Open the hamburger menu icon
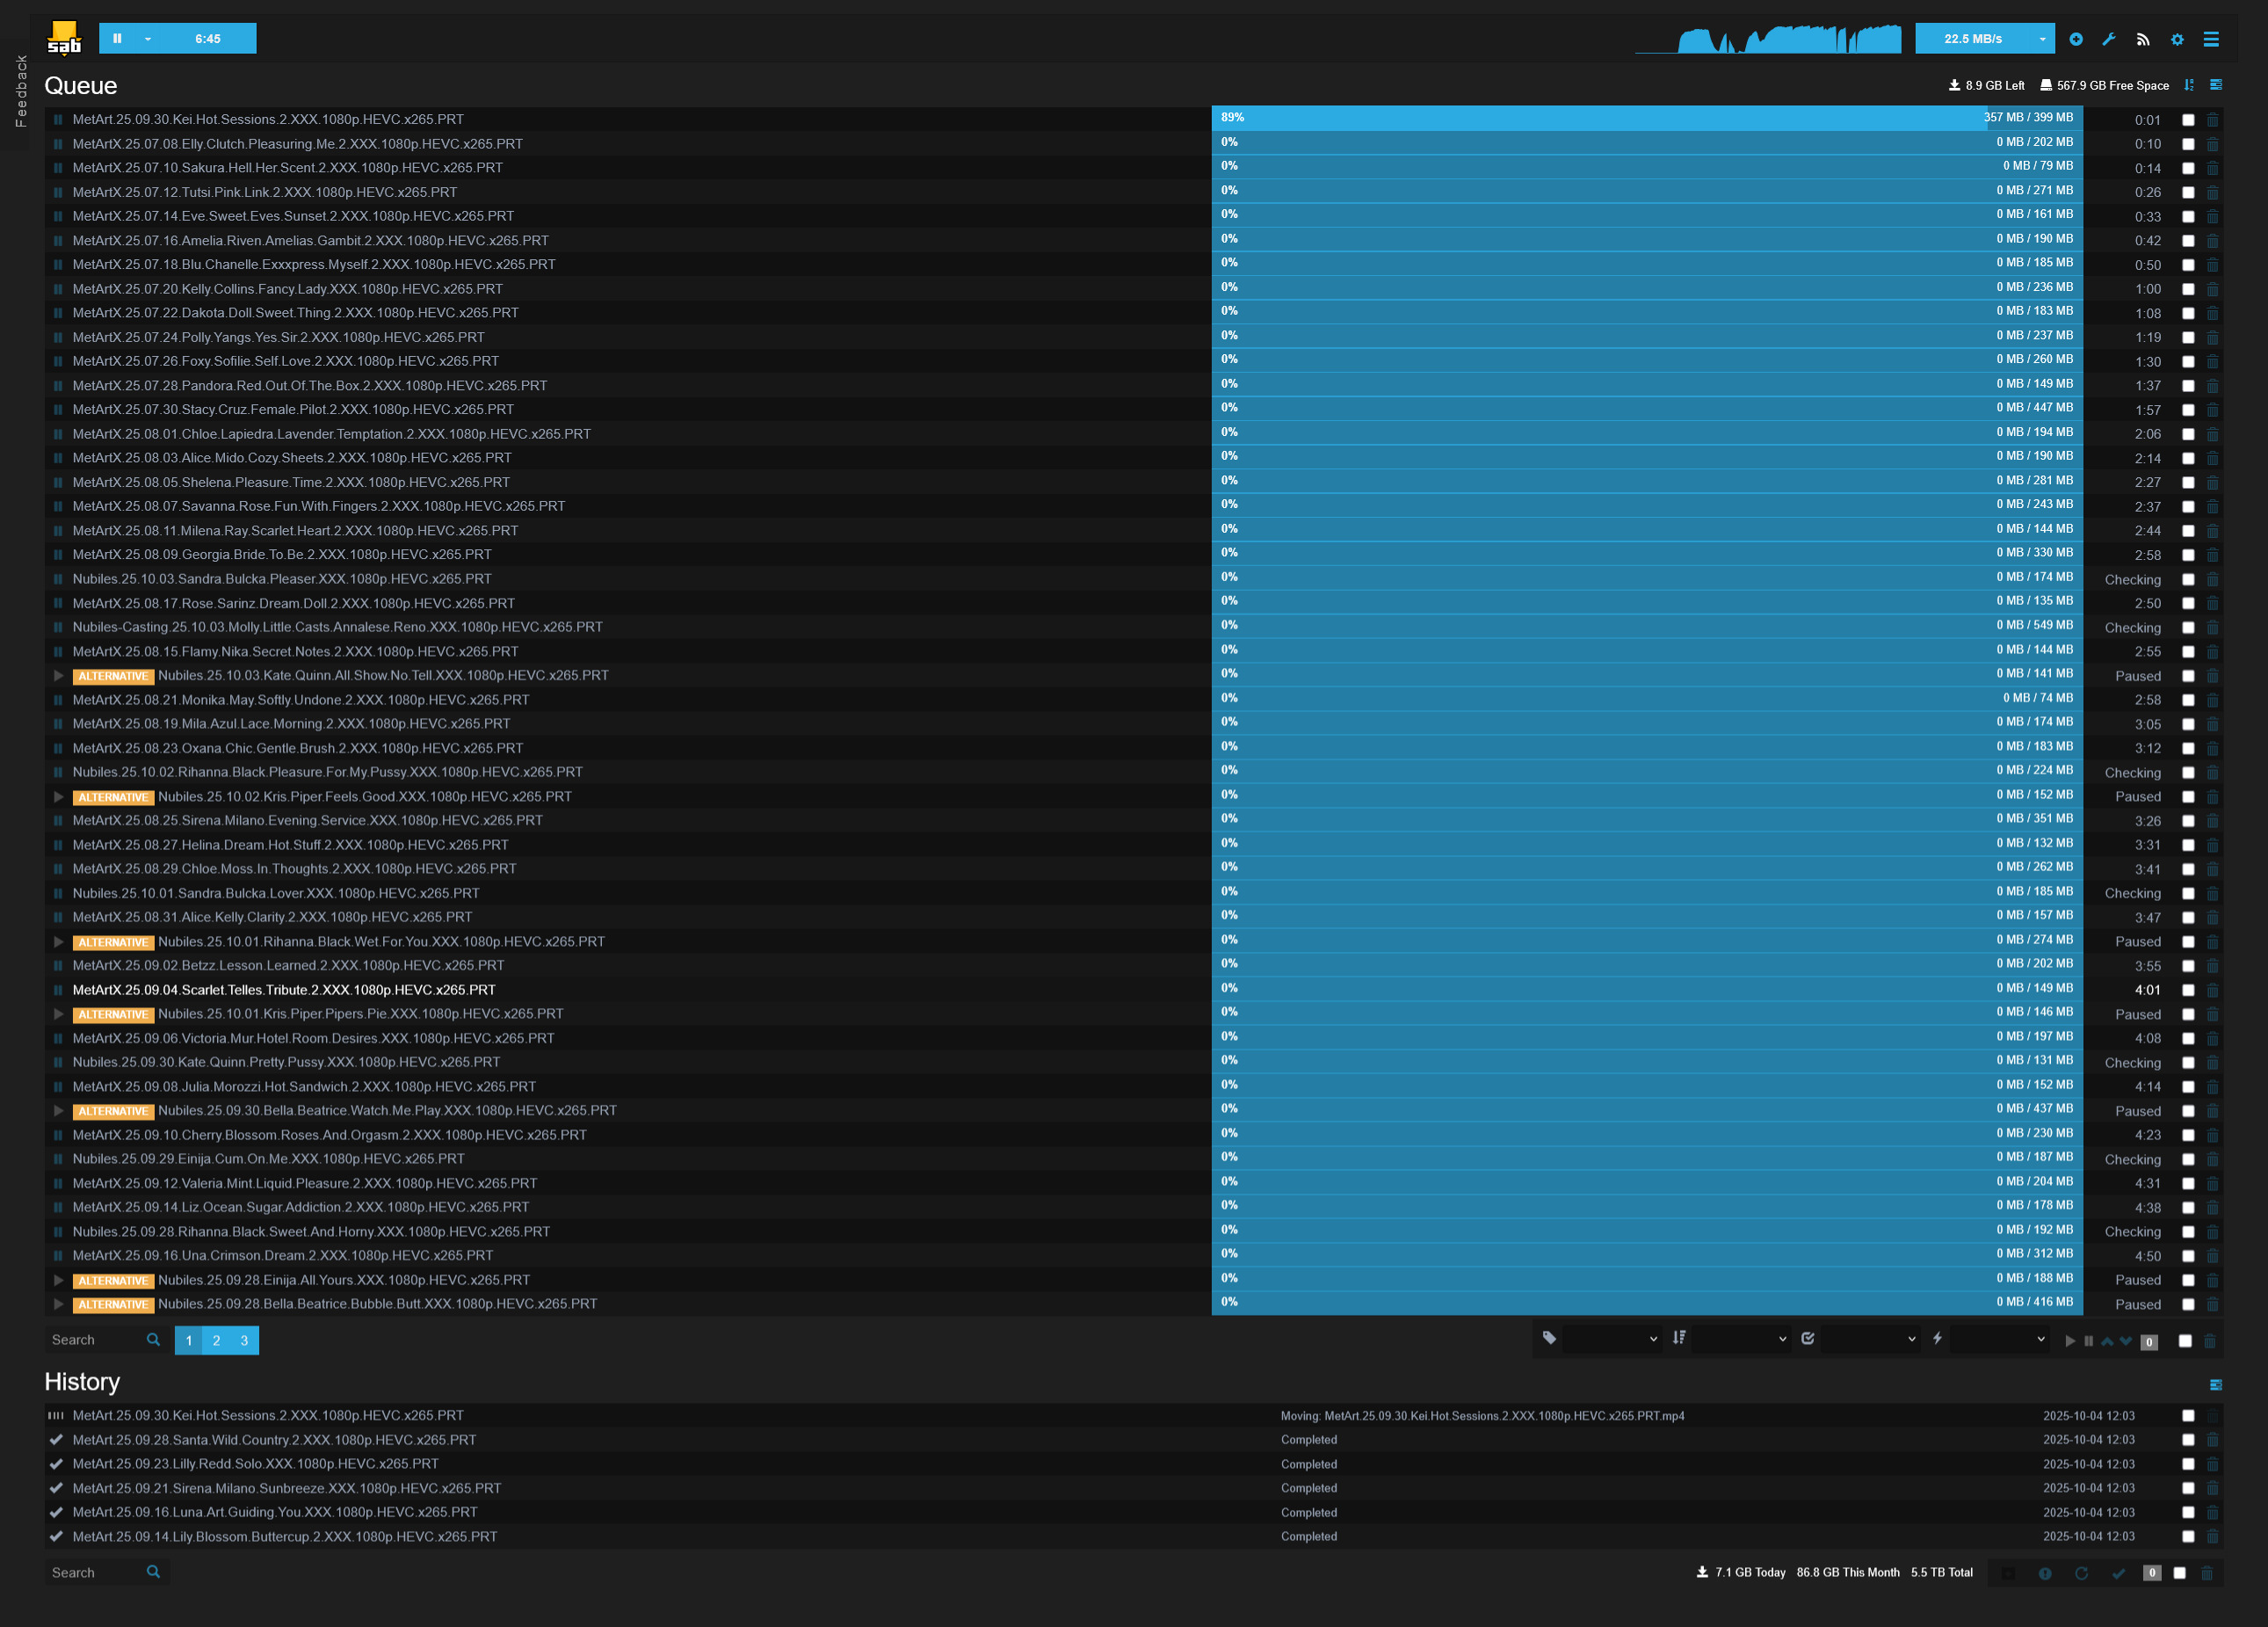The width and height of the screenshot is (2268, 1627). tap(2211, 39)
